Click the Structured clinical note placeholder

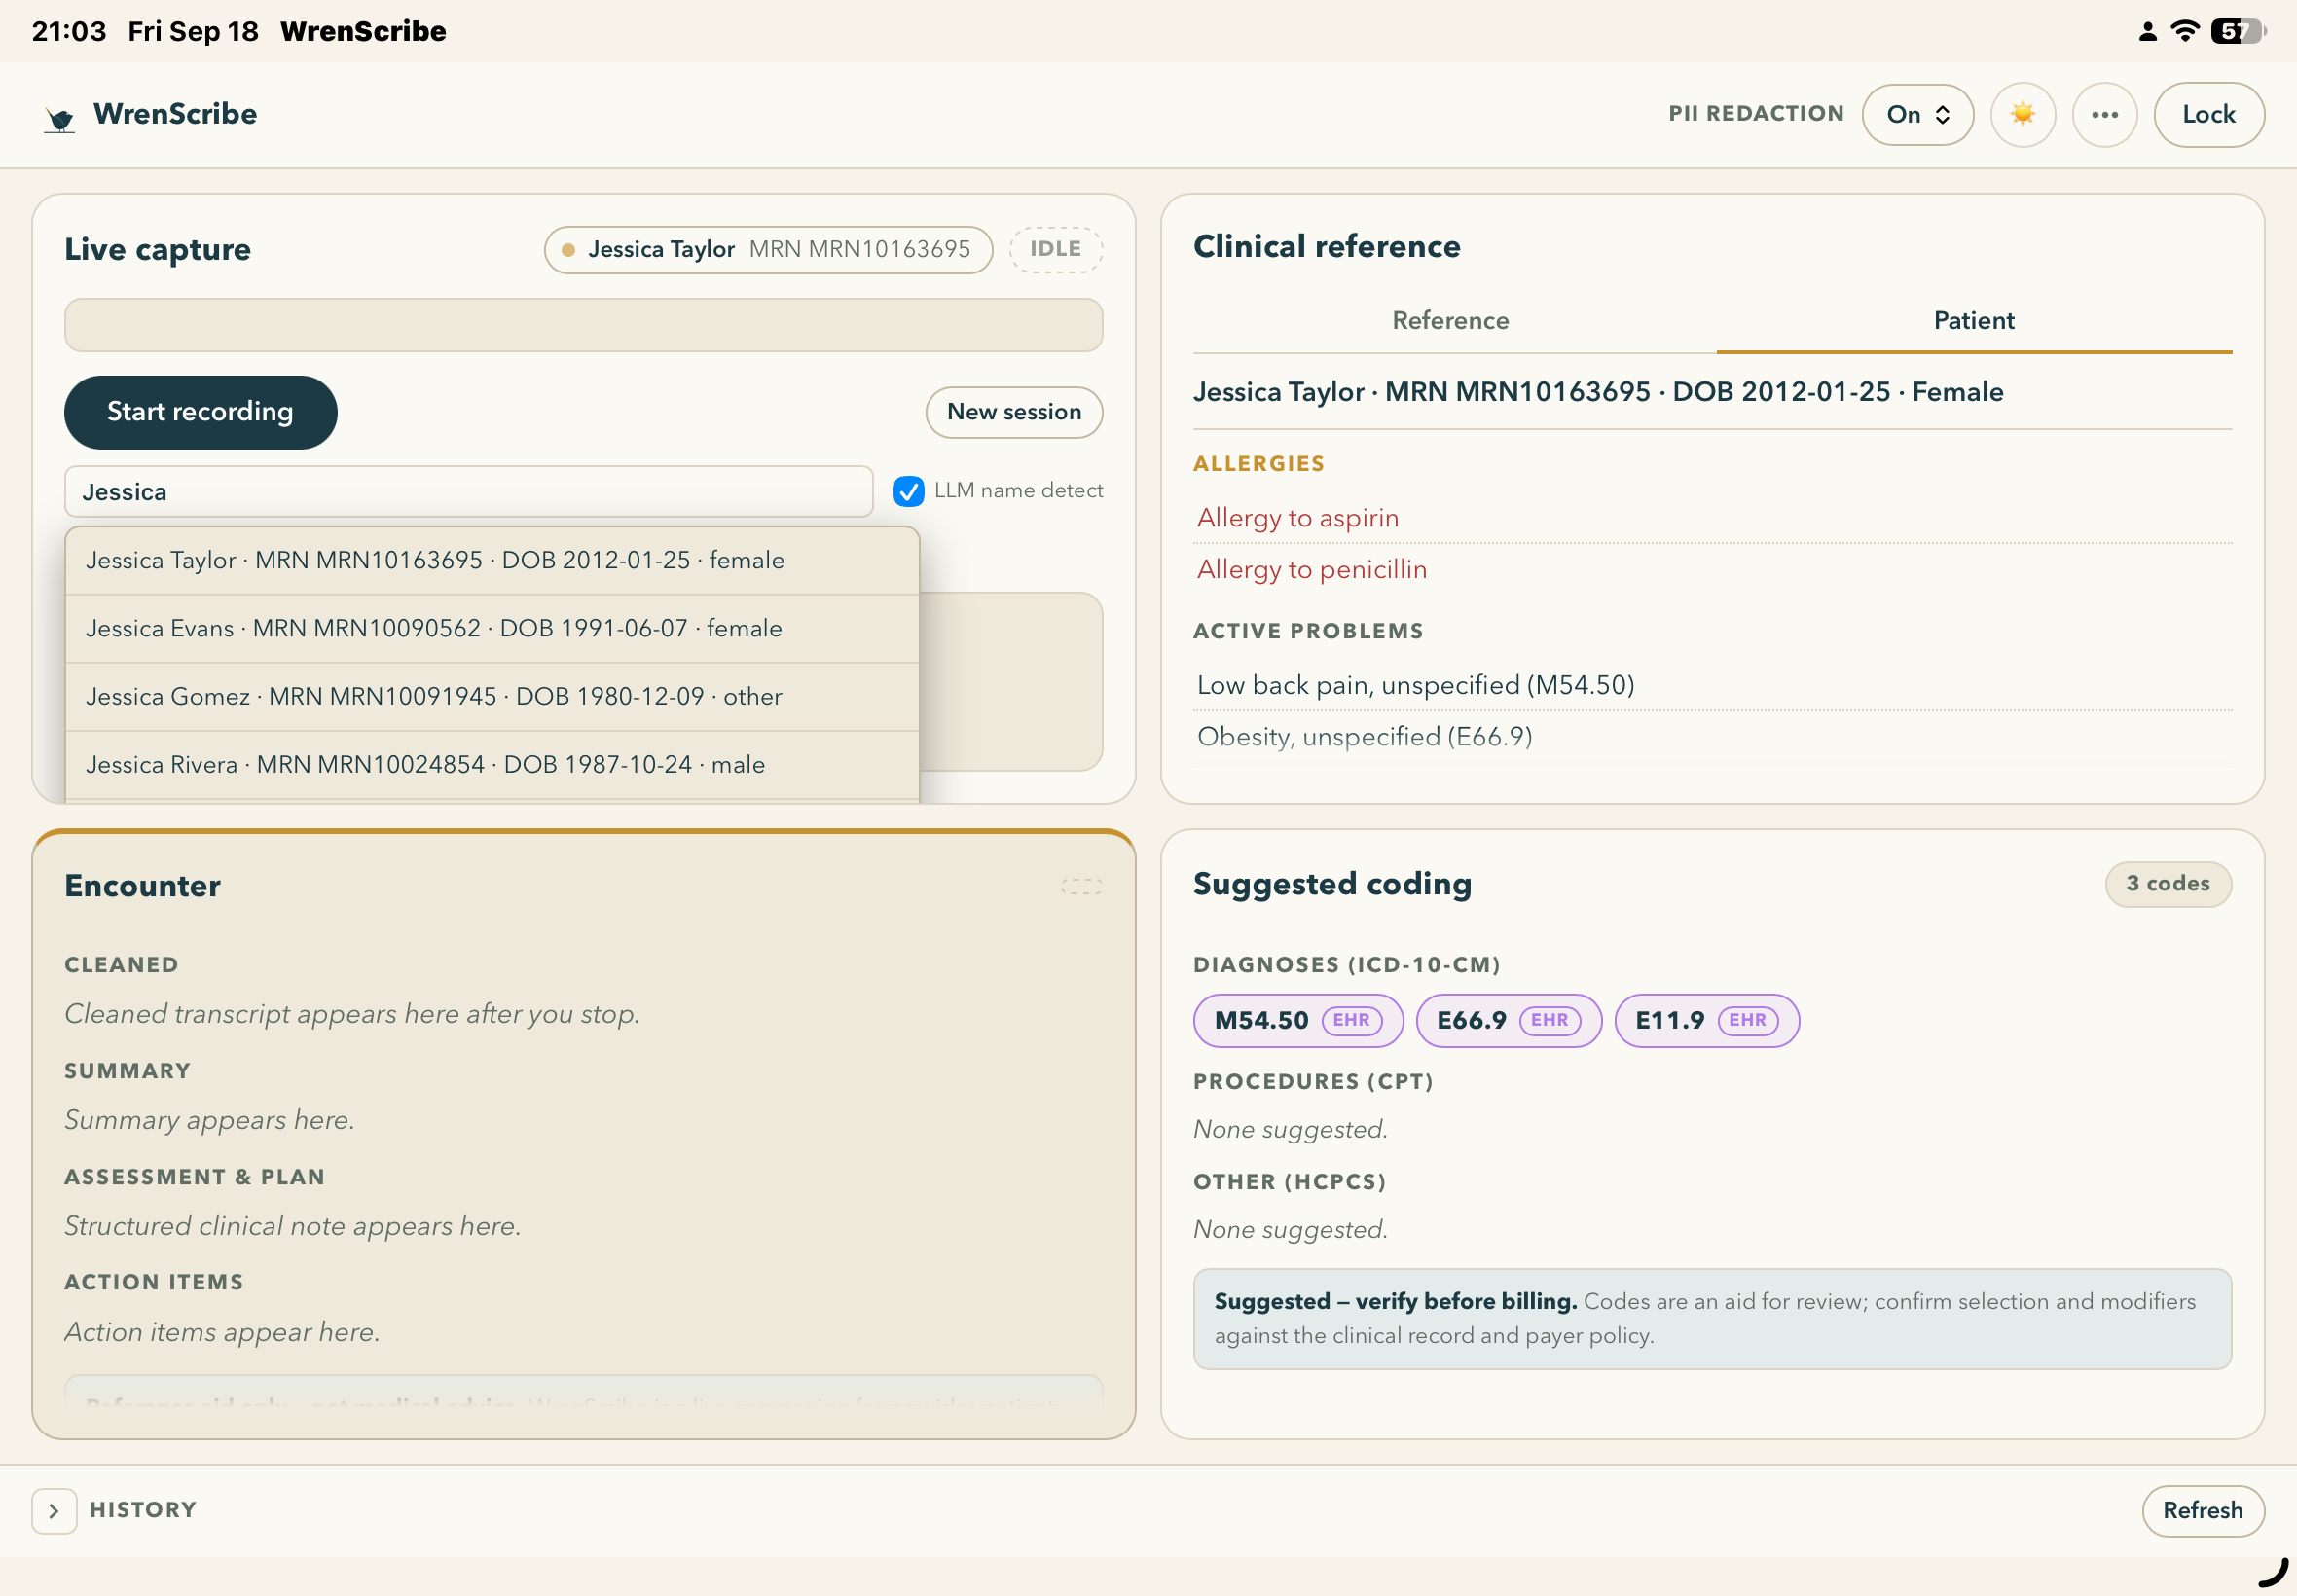pos(293,1226)
